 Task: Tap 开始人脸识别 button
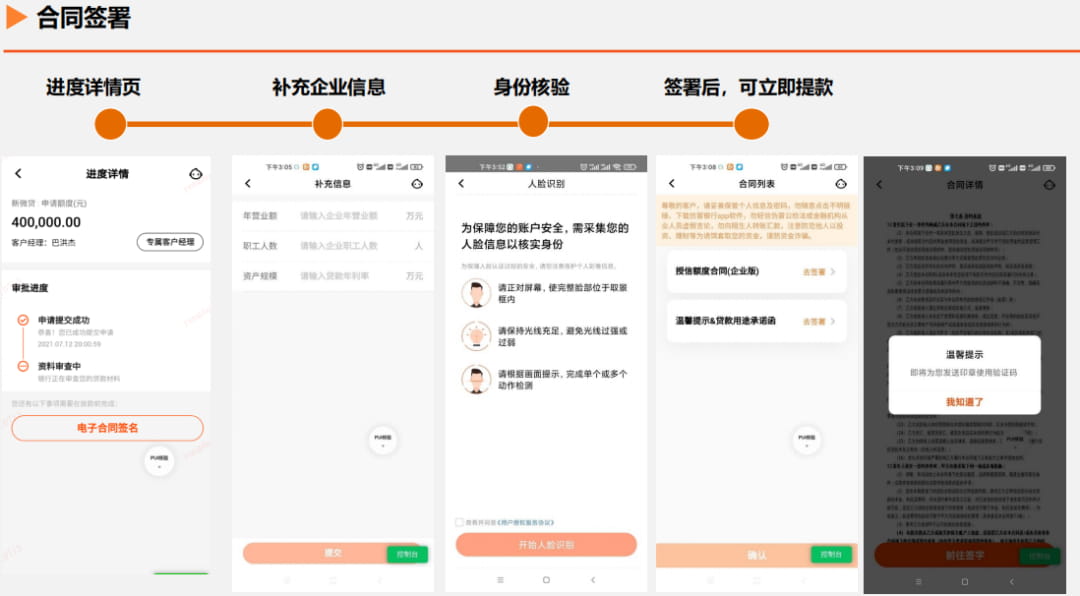[546, 544]
